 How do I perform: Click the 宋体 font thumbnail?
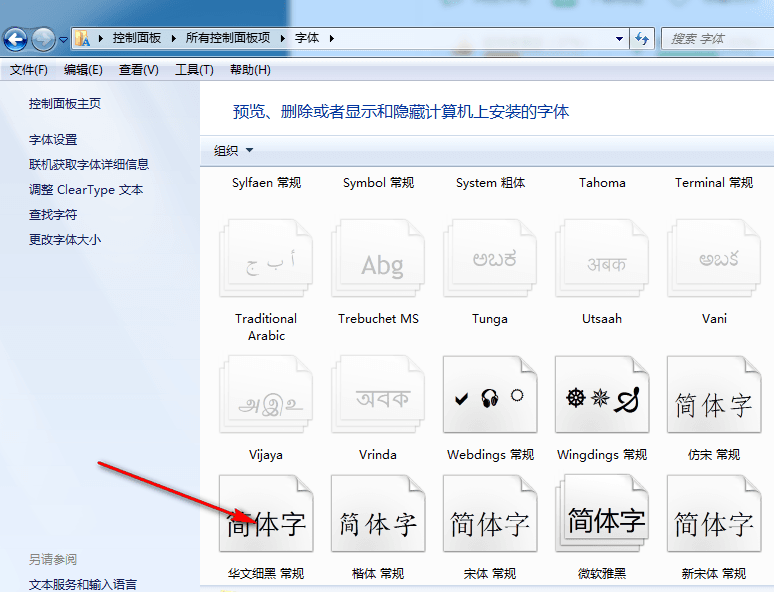(490, 518)
